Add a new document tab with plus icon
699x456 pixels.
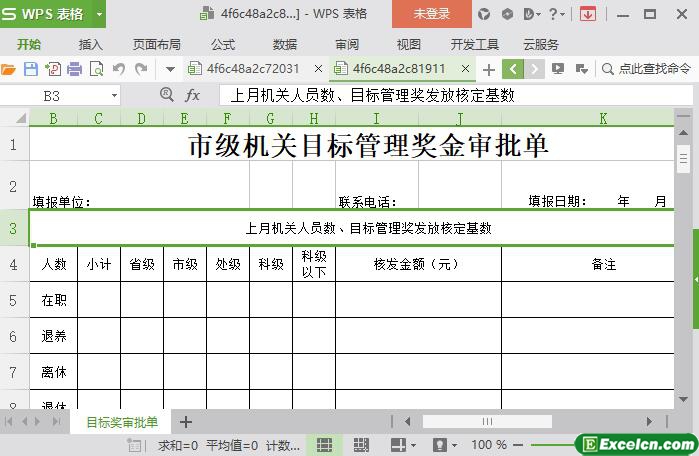[x=489, y=70]
